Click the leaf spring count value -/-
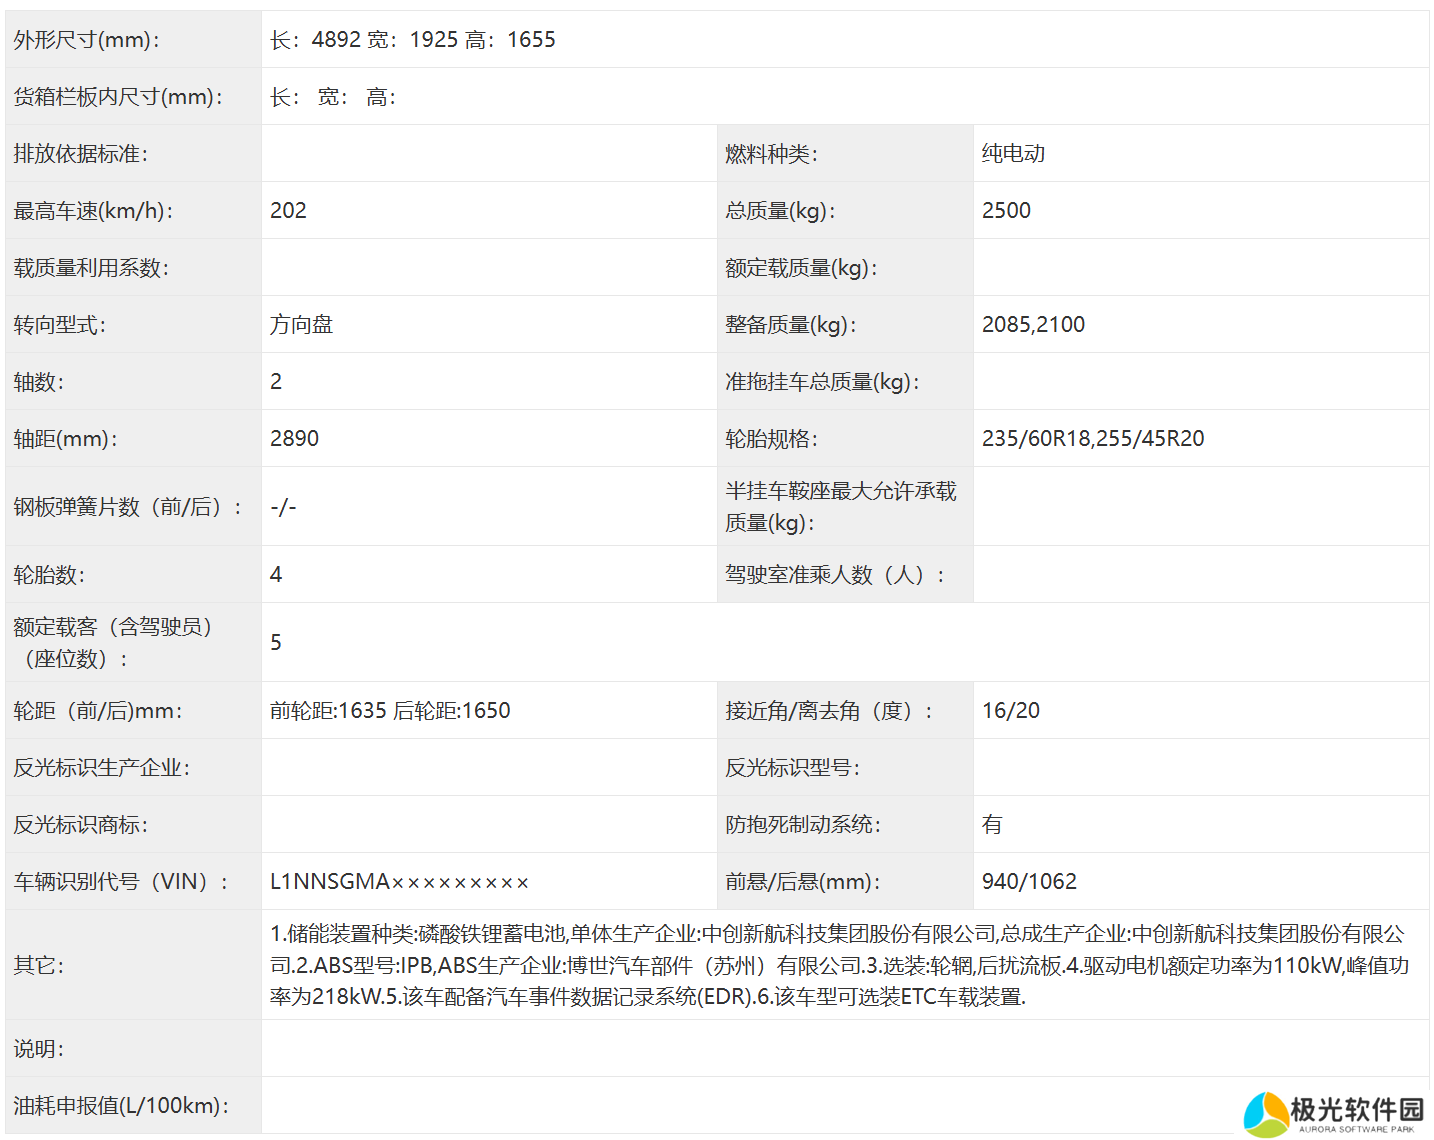 click(283, 507)
